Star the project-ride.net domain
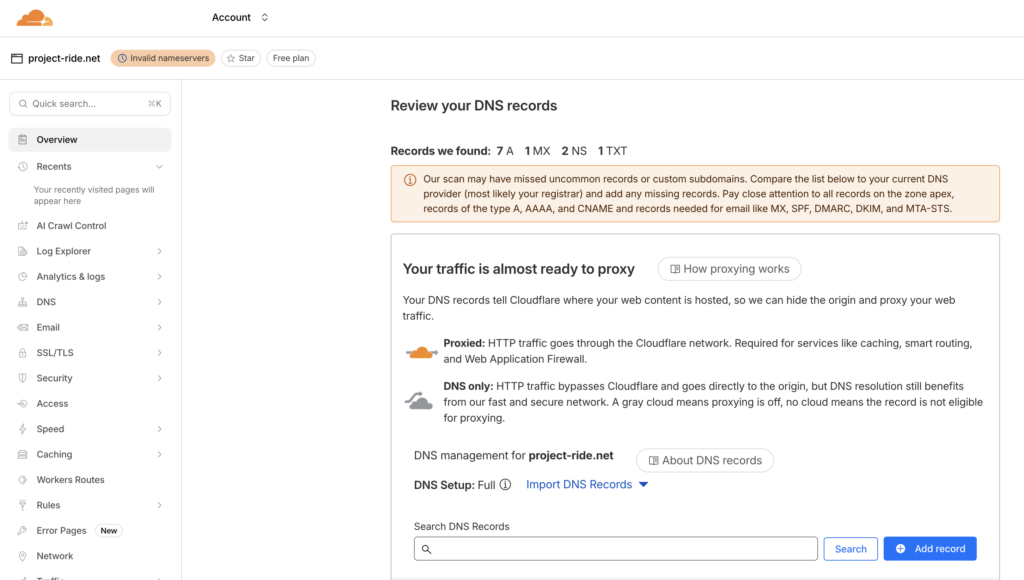Screen dimensions: 1024x580 [x=240, y=58]
